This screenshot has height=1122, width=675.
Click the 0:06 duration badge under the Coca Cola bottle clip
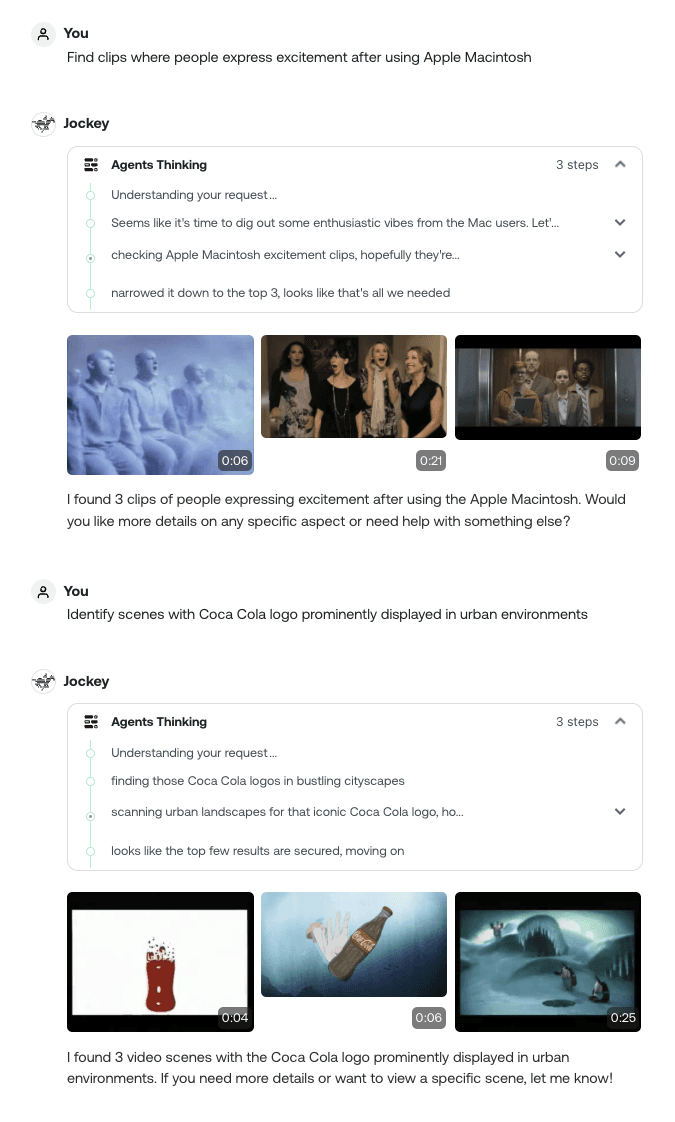pyautogui.click(x=429, y=1018)
